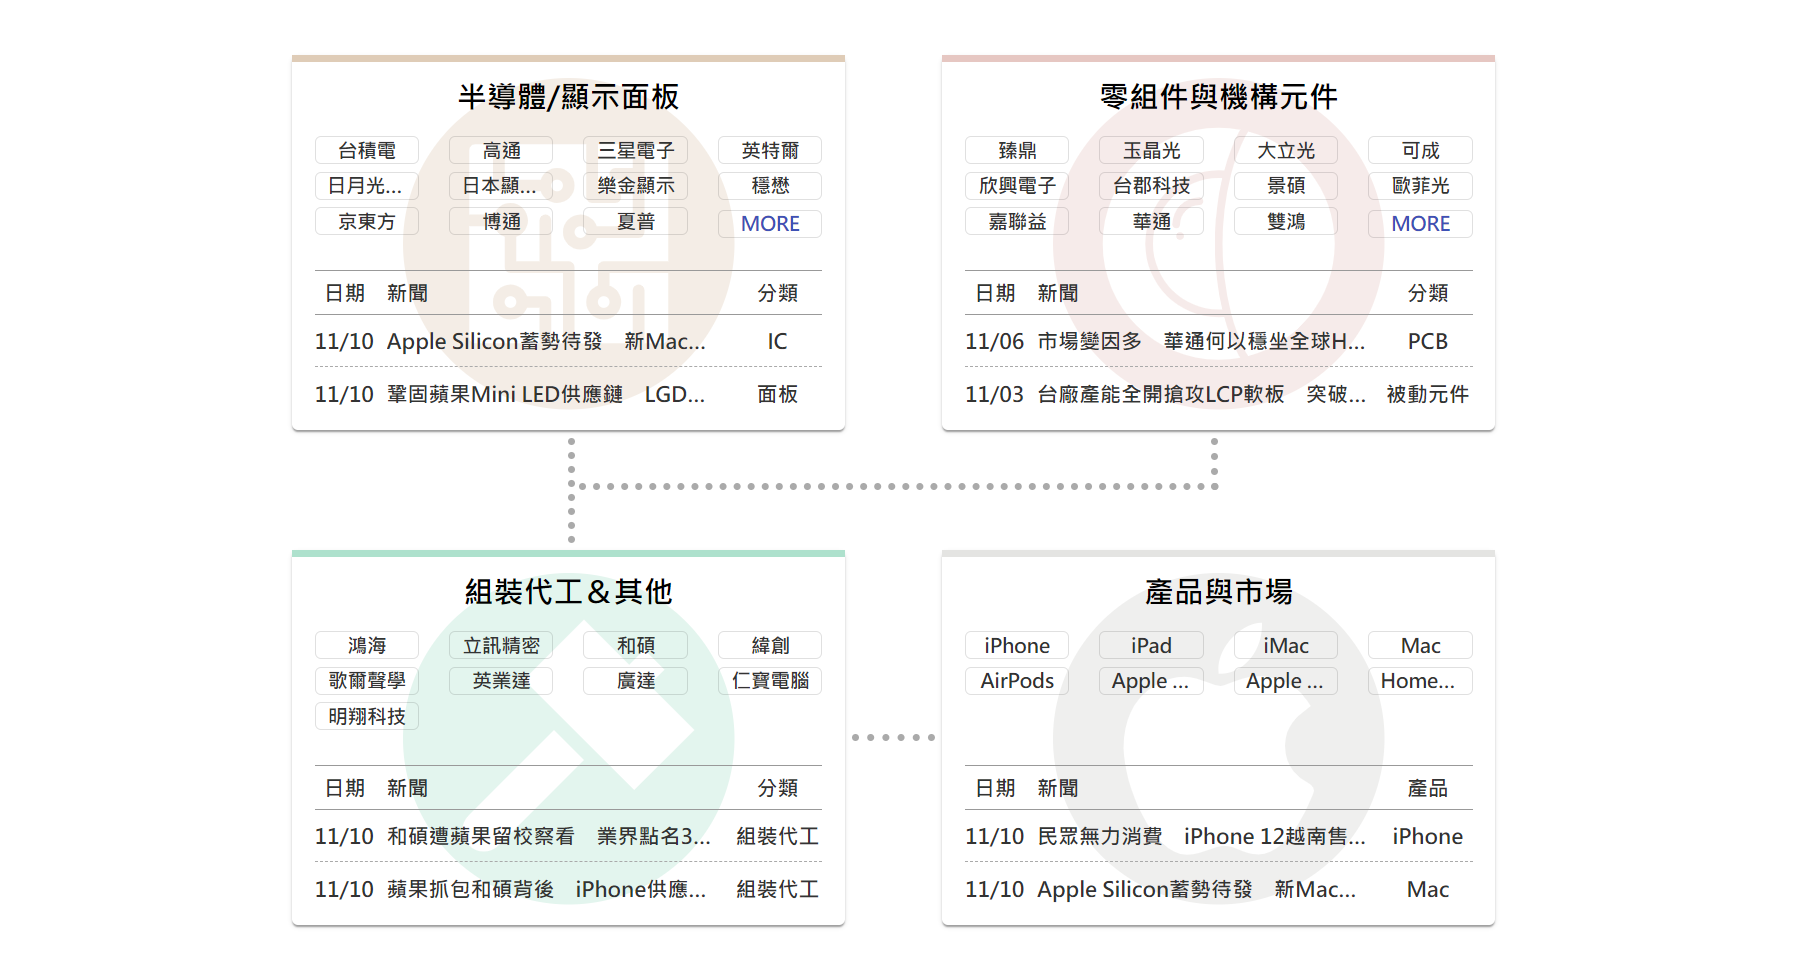Open the 11/06 華通 PCB news article

pos(1200,342)
